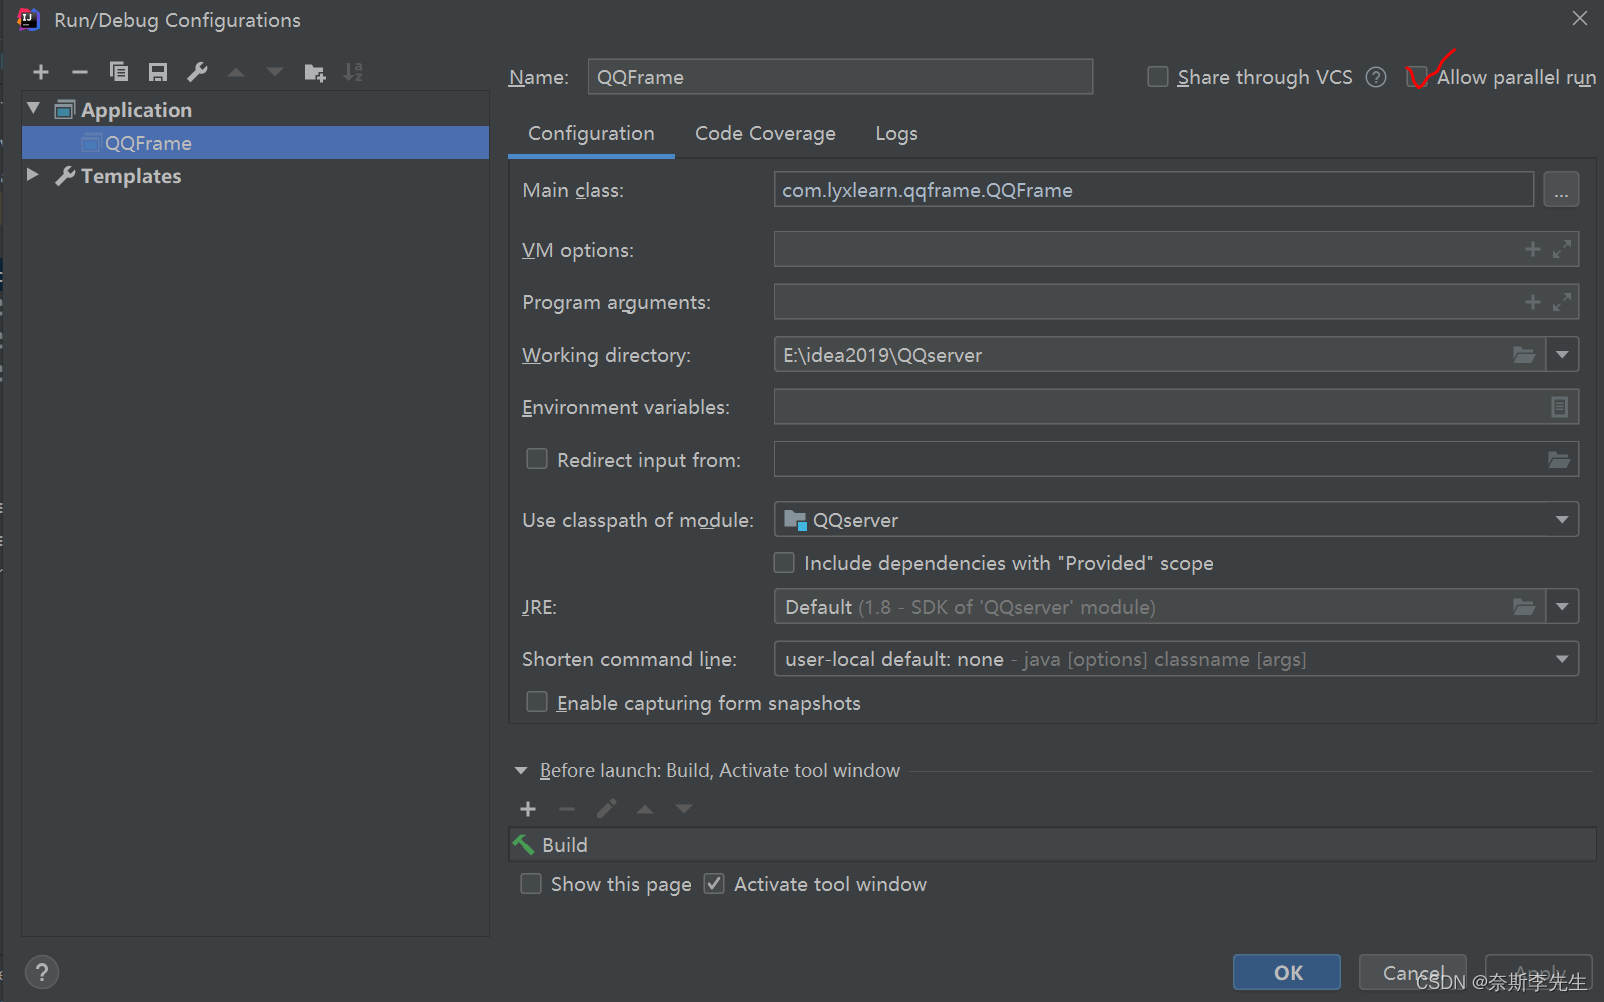
Task: Remove selected configuration with minus icon
Action: [x=80, y=72]
